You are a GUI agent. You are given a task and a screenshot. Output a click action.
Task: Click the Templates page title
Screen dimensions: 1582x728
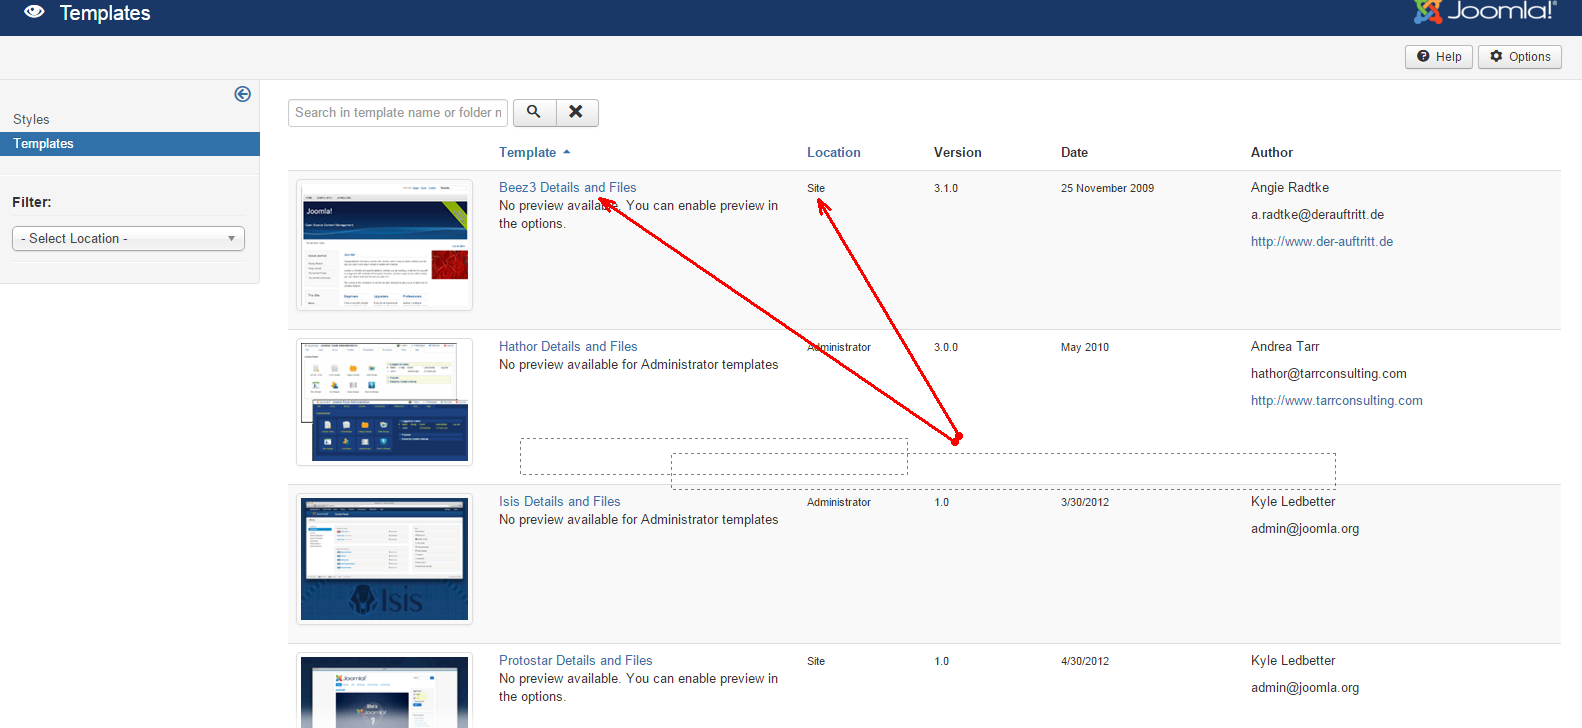(105, 13)
